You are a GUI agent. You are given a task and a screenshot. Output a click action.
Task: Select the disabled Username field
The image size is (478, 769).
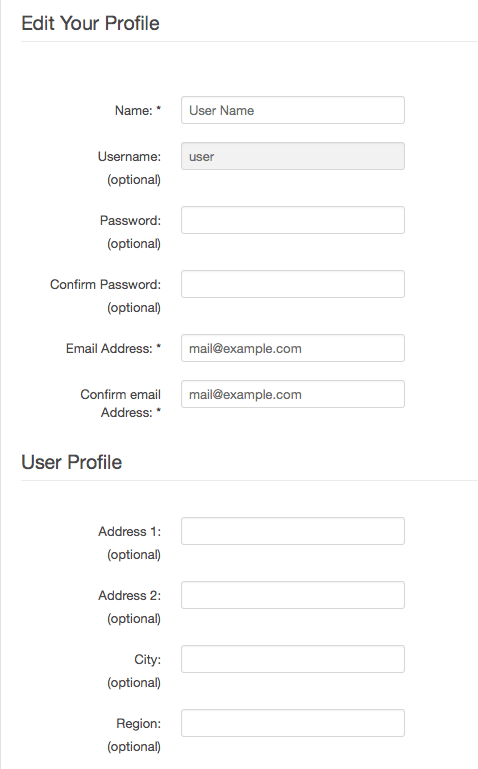tap(293, 156)
